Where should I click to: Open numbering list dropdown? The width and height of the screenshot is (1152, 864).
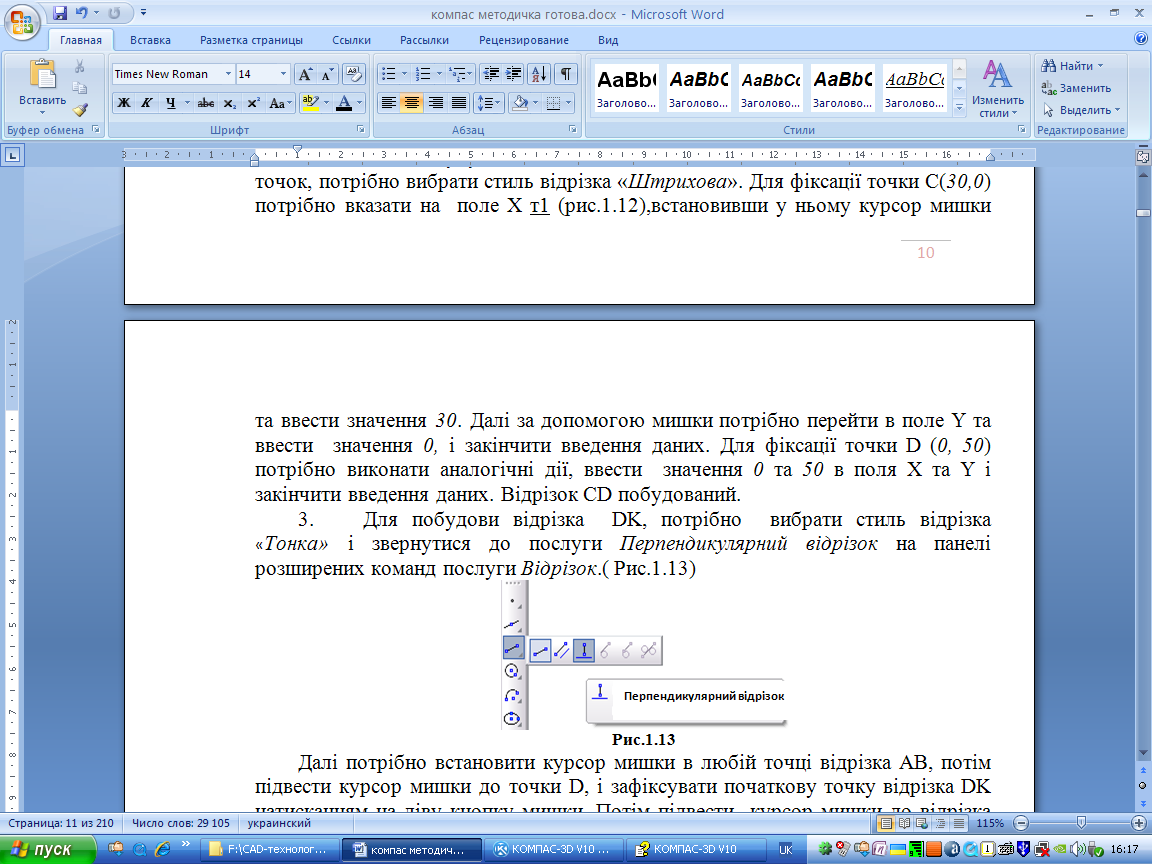pyautogui.click(x=439, y=74)
